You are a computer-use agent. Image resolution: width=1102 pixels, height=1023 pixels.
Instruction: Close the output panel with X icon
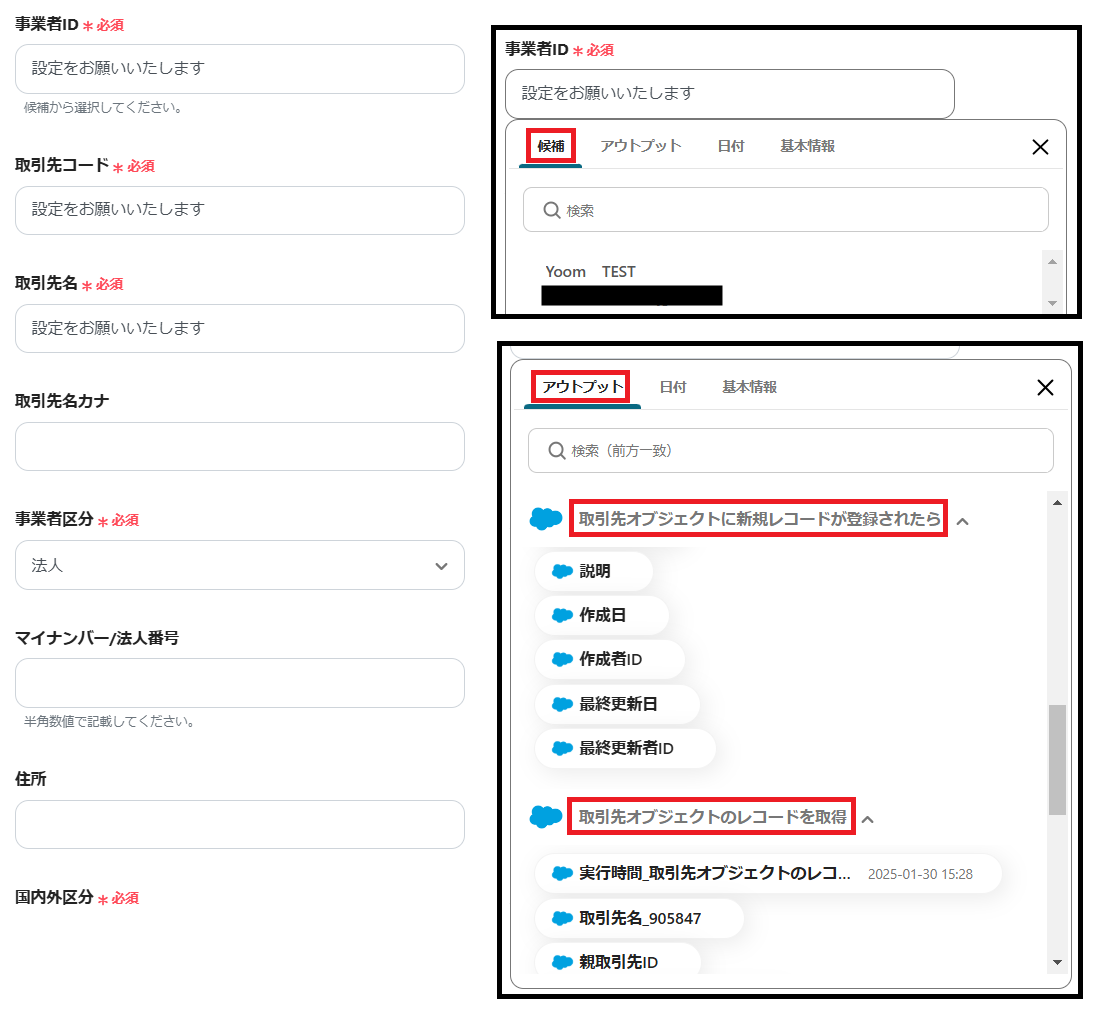pos(1045,387)
